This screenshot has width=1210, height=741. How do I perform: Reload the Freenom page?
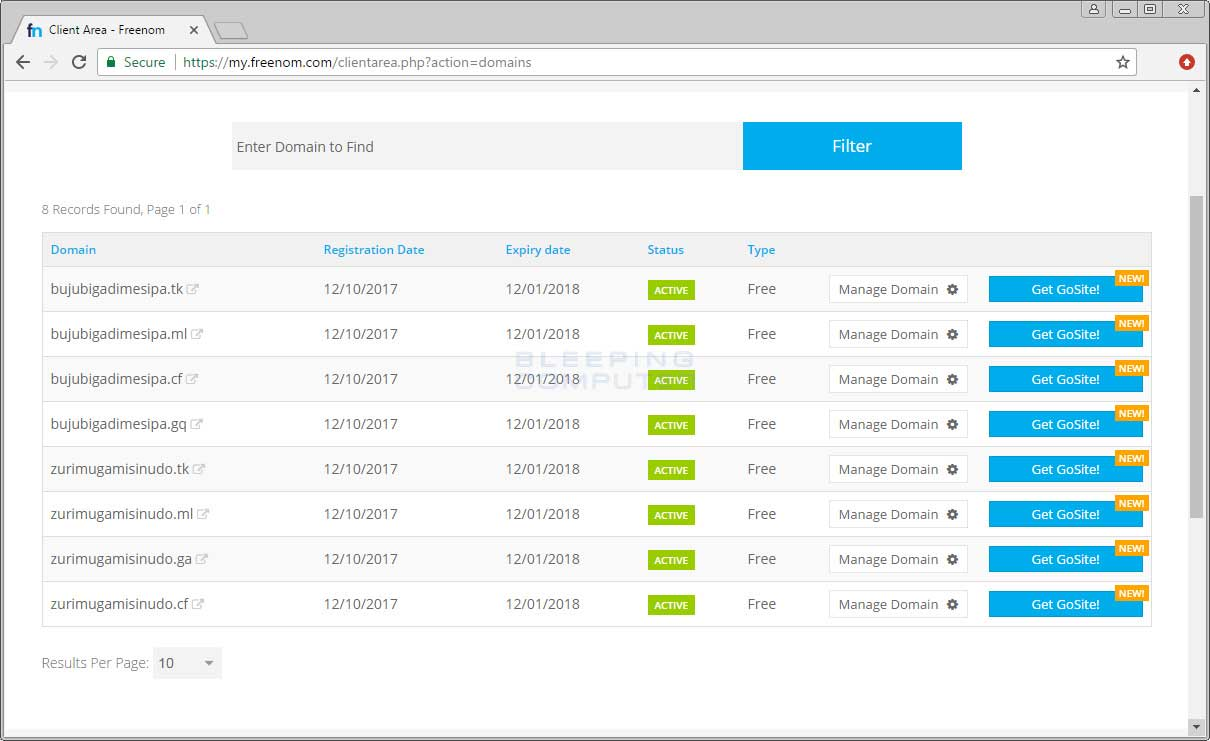(x=79, y=62)
